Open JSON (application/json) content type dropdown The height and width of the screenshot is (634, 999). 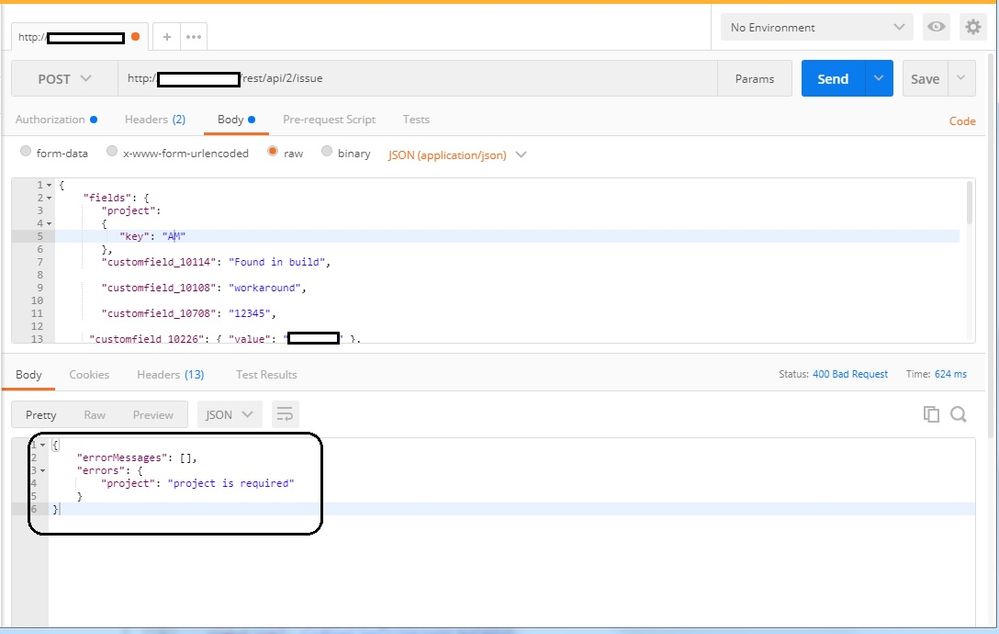click(457, 155)
